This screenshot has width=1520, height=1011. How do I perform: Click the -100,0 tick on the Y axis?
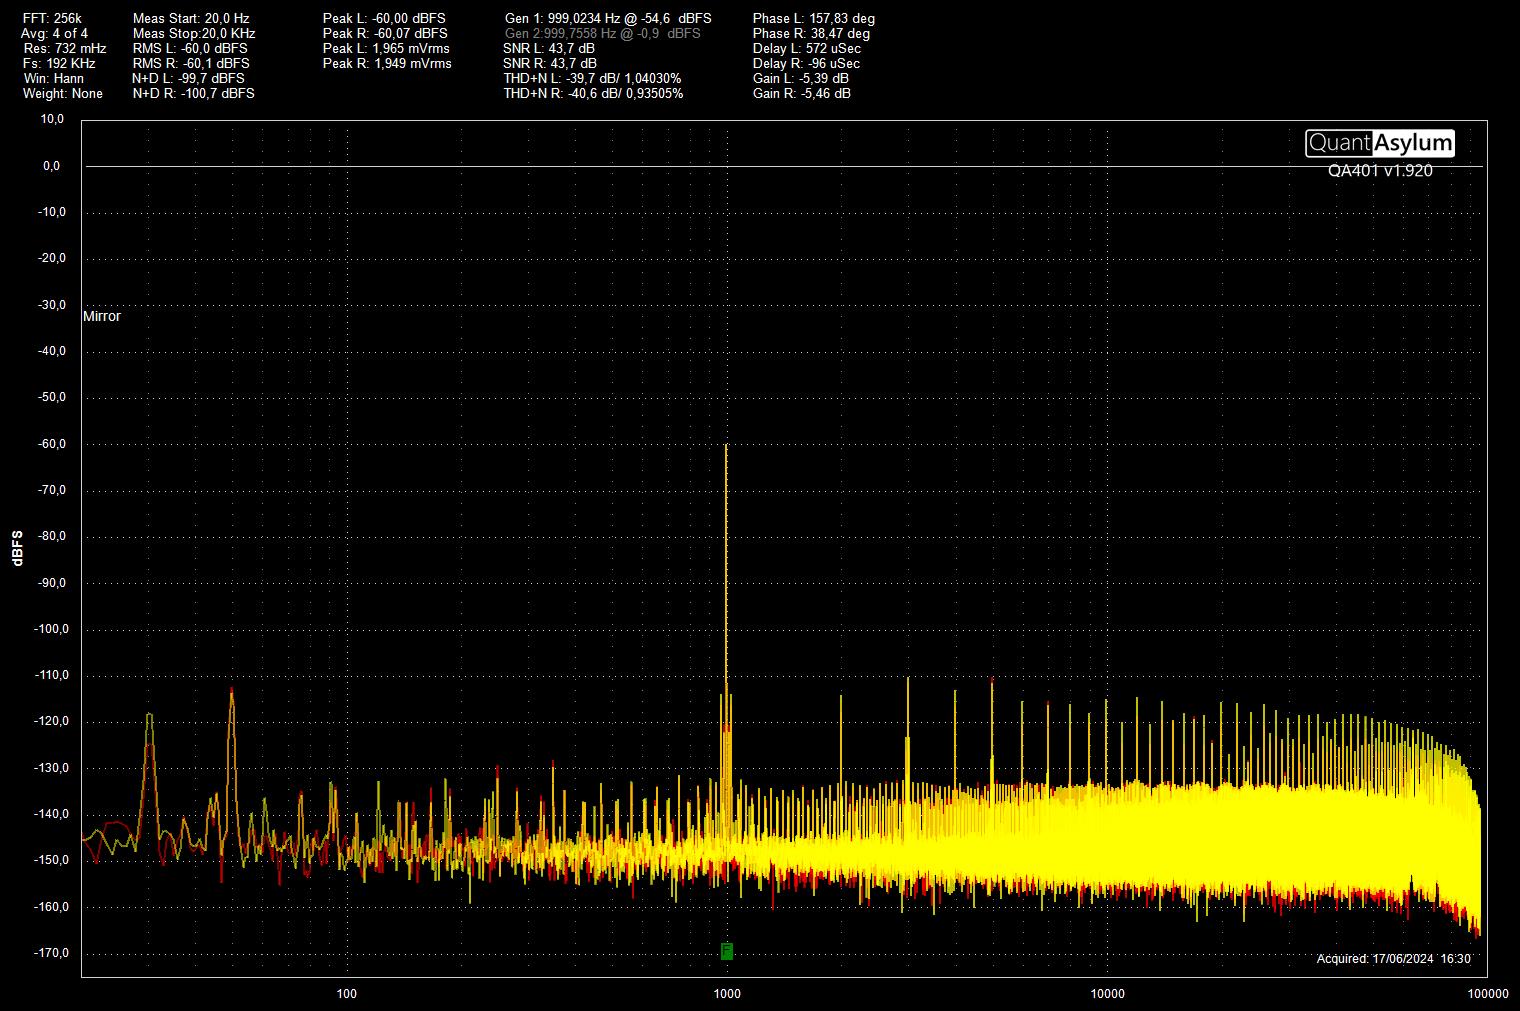[49, 629]
